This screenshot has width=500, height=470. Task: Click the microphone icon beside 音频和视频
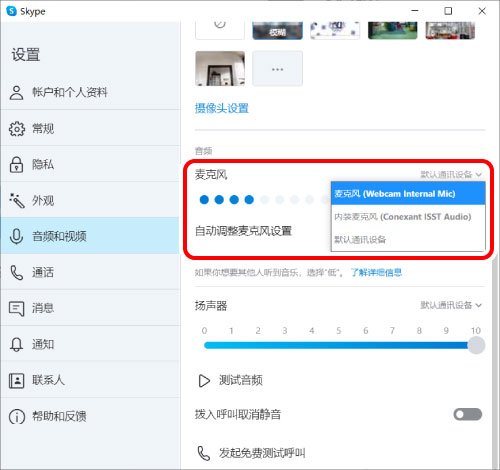click(16, 236)
